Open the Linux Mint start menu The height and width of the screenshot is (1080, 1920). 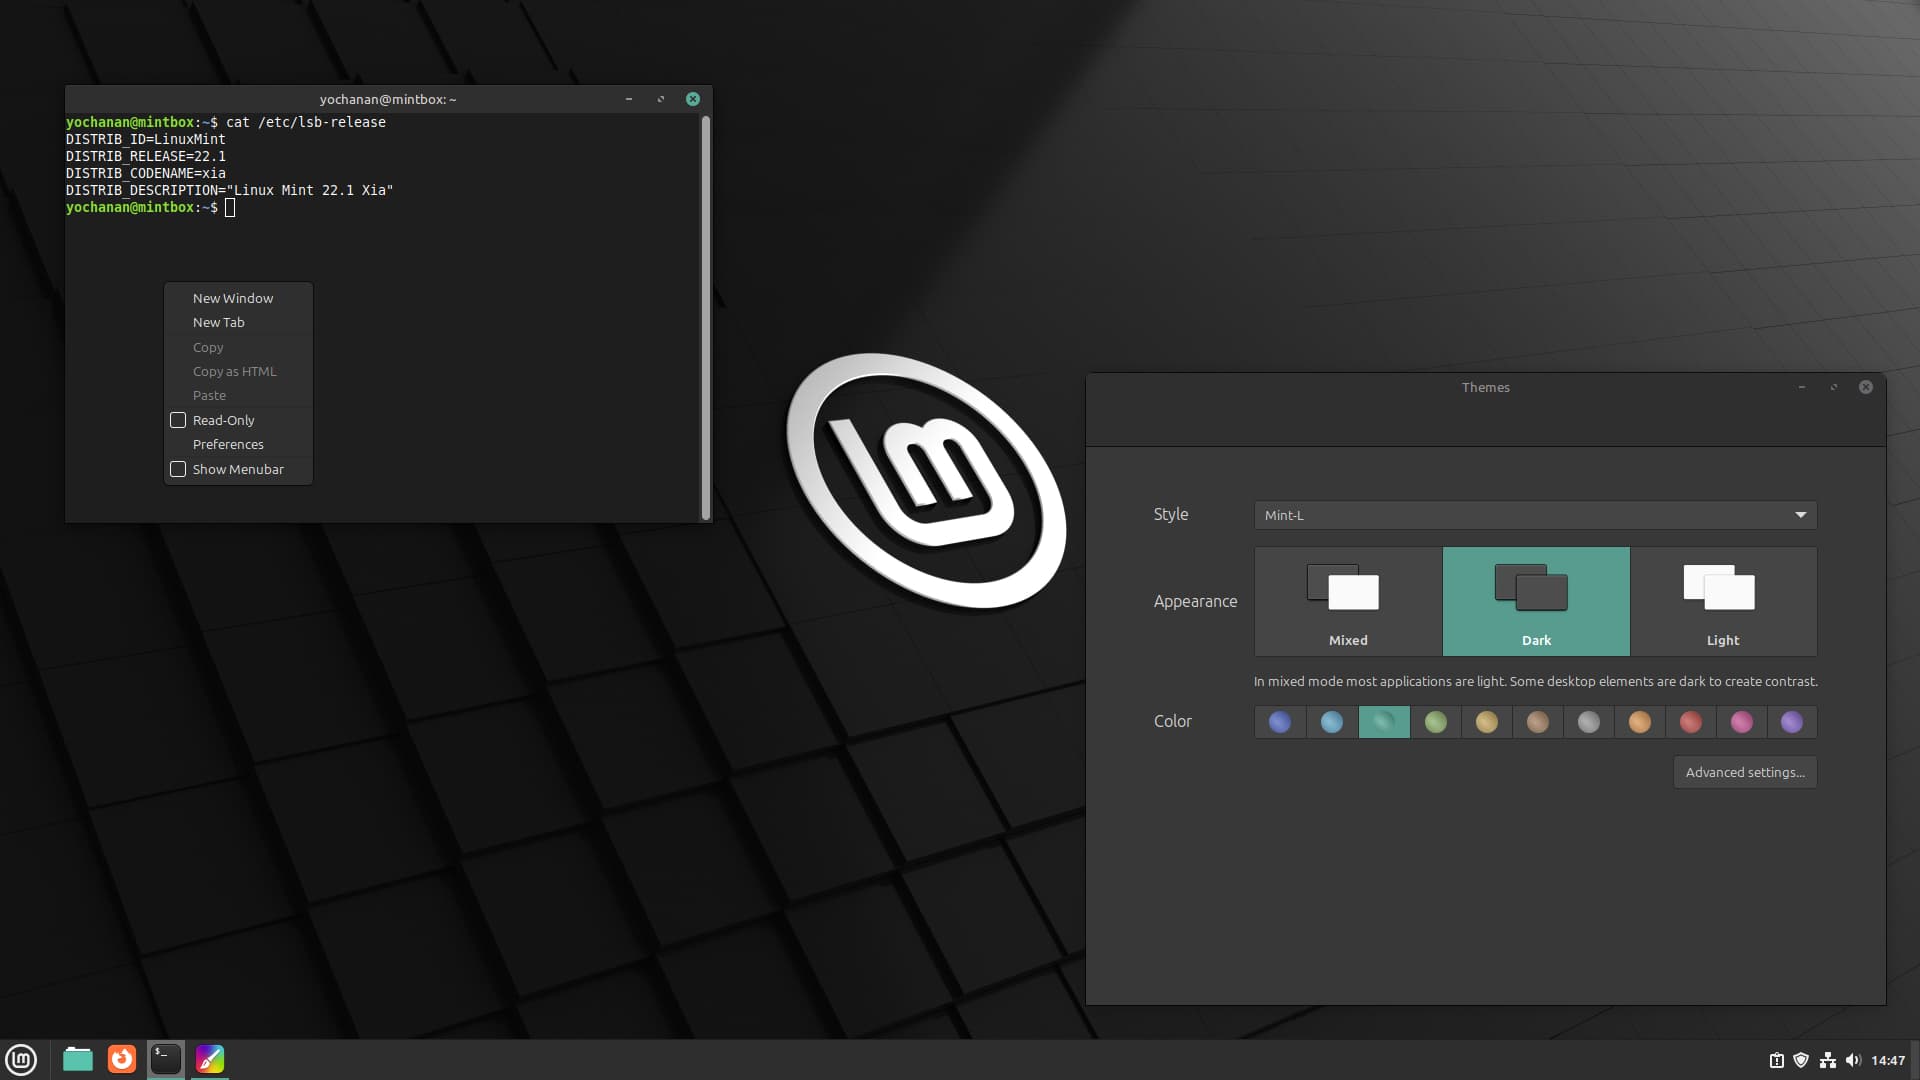21,1059
